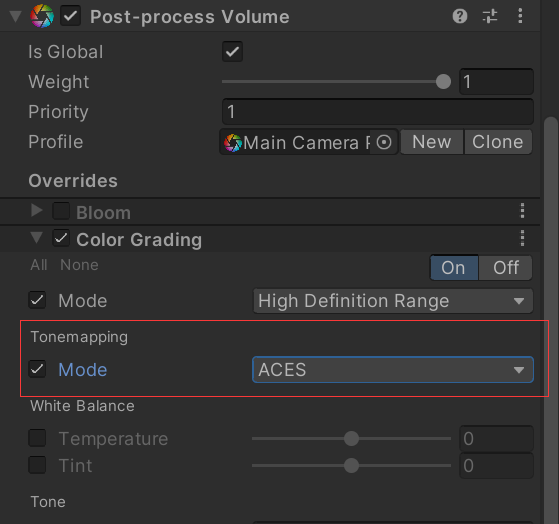Image resolution: width=559 pixels, height=524 pixels.
Task: Click the Priority input field
Action: (378, 112)
